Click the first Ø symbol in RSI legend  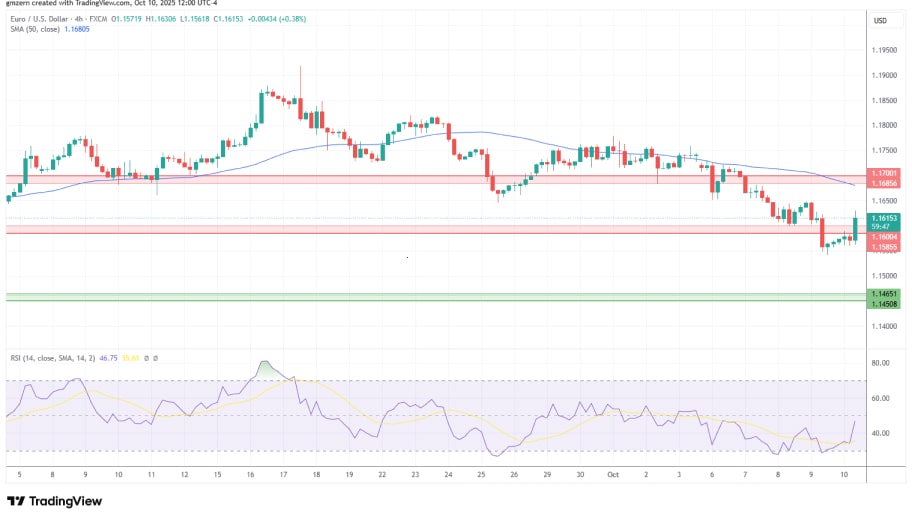click(x=145, y=358)
